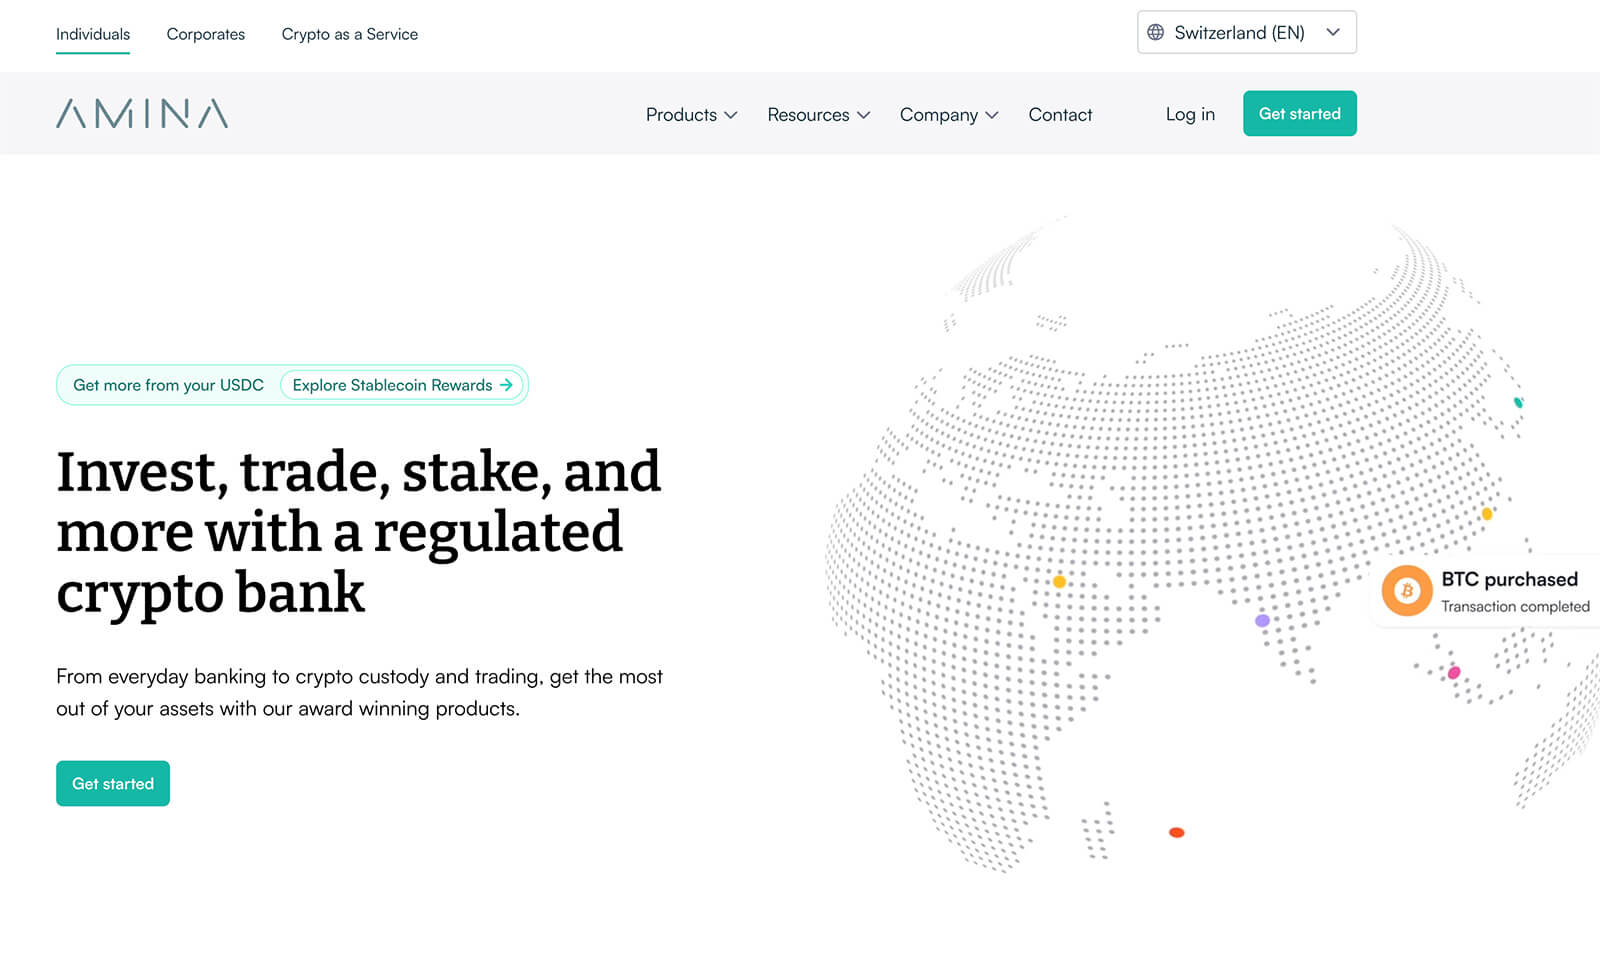1600x953 pixels.
Task: Select the Individuals tab
Action: [93, 34]
